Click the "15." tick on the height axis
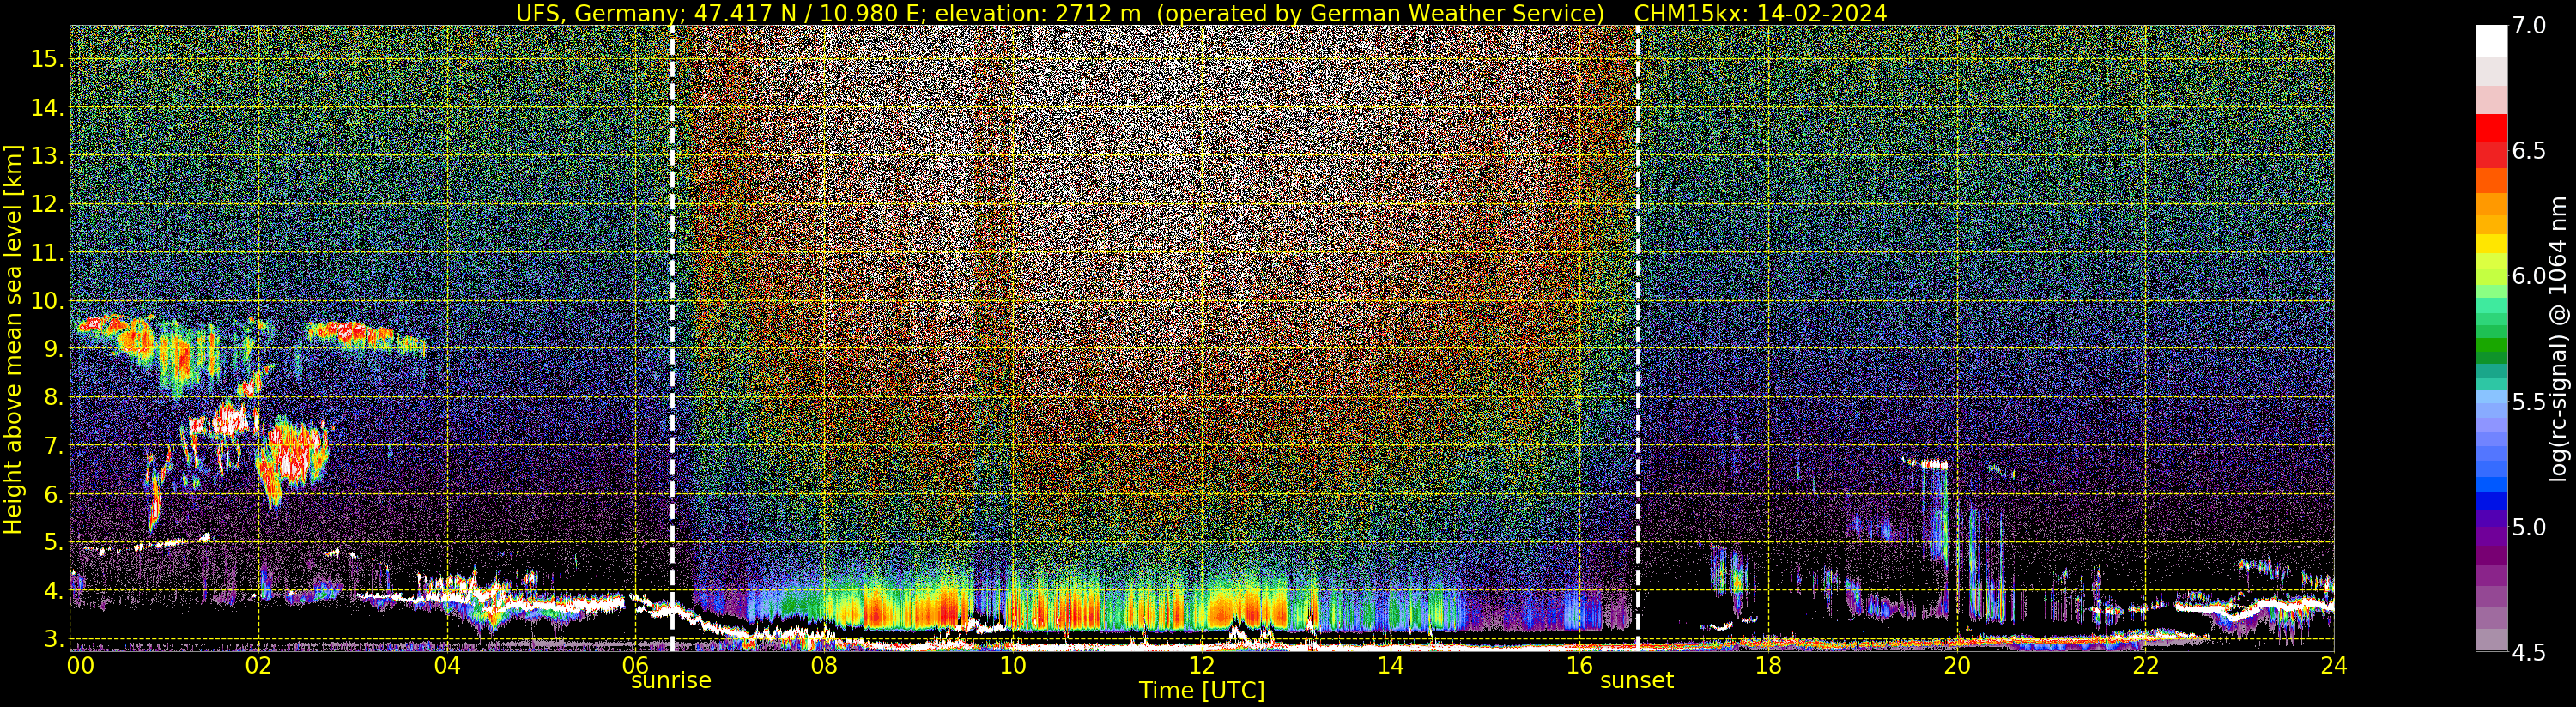Screen dimensions: 2576x707 [47, 59]
